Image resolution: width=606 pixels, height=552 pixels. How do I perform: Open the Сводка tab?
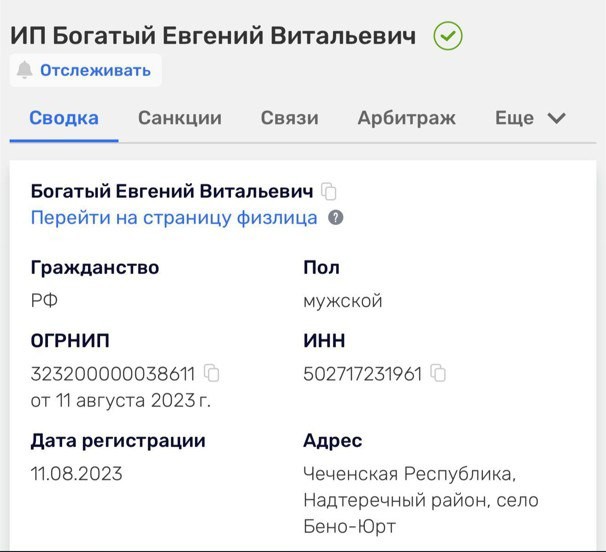64,118
